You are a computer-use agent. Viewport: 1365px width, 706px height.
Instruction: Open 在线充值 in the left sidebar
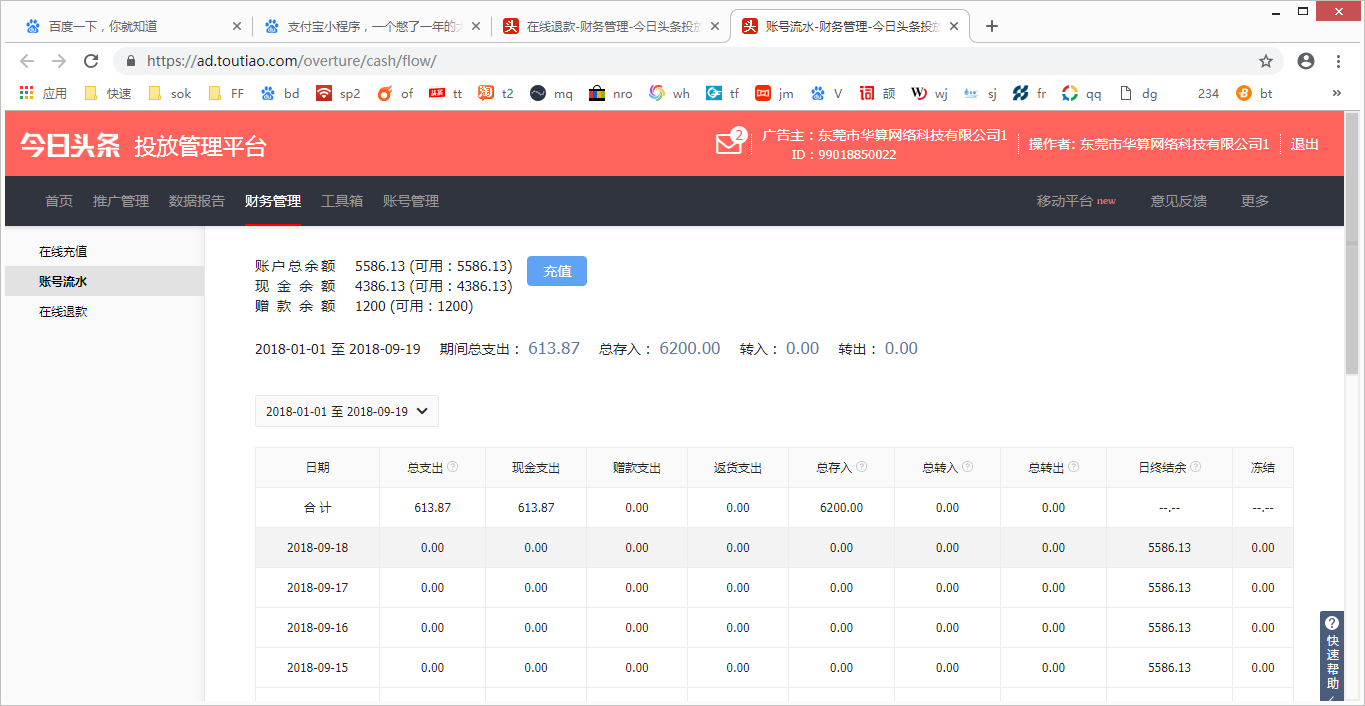(63, 252)
